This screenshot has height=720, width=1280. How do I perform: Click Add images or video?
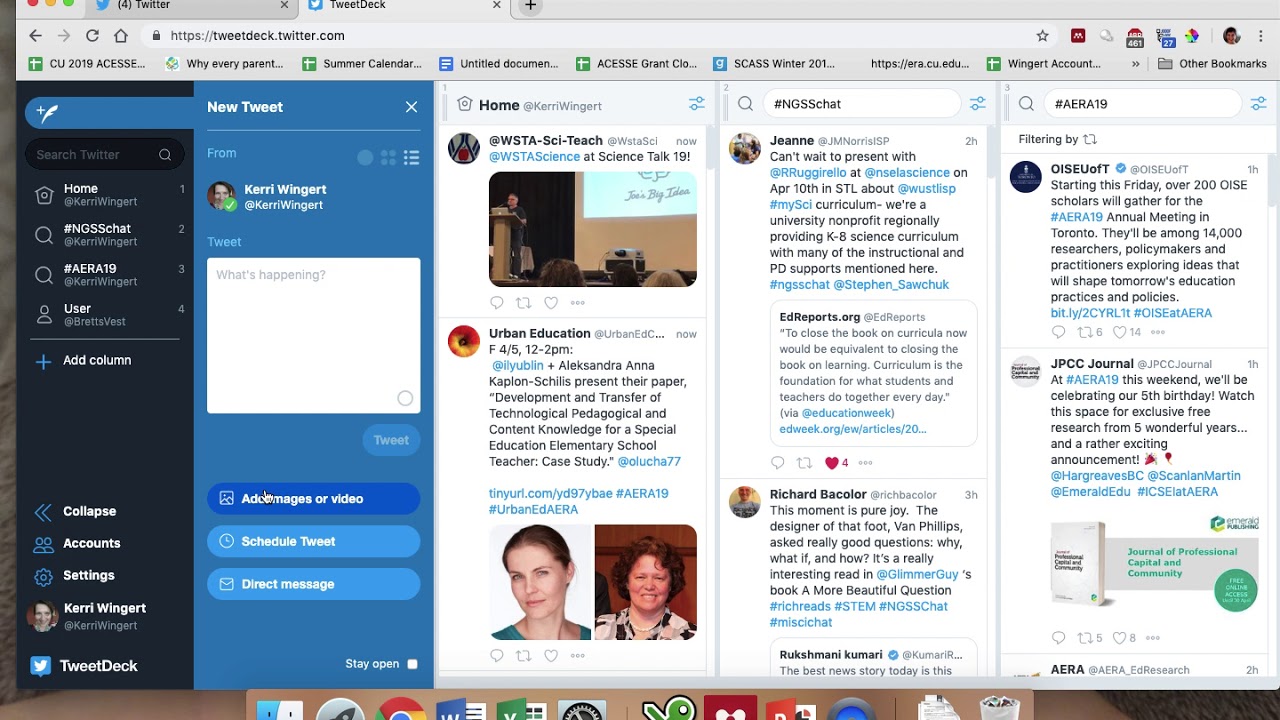[x=313, y=499]
